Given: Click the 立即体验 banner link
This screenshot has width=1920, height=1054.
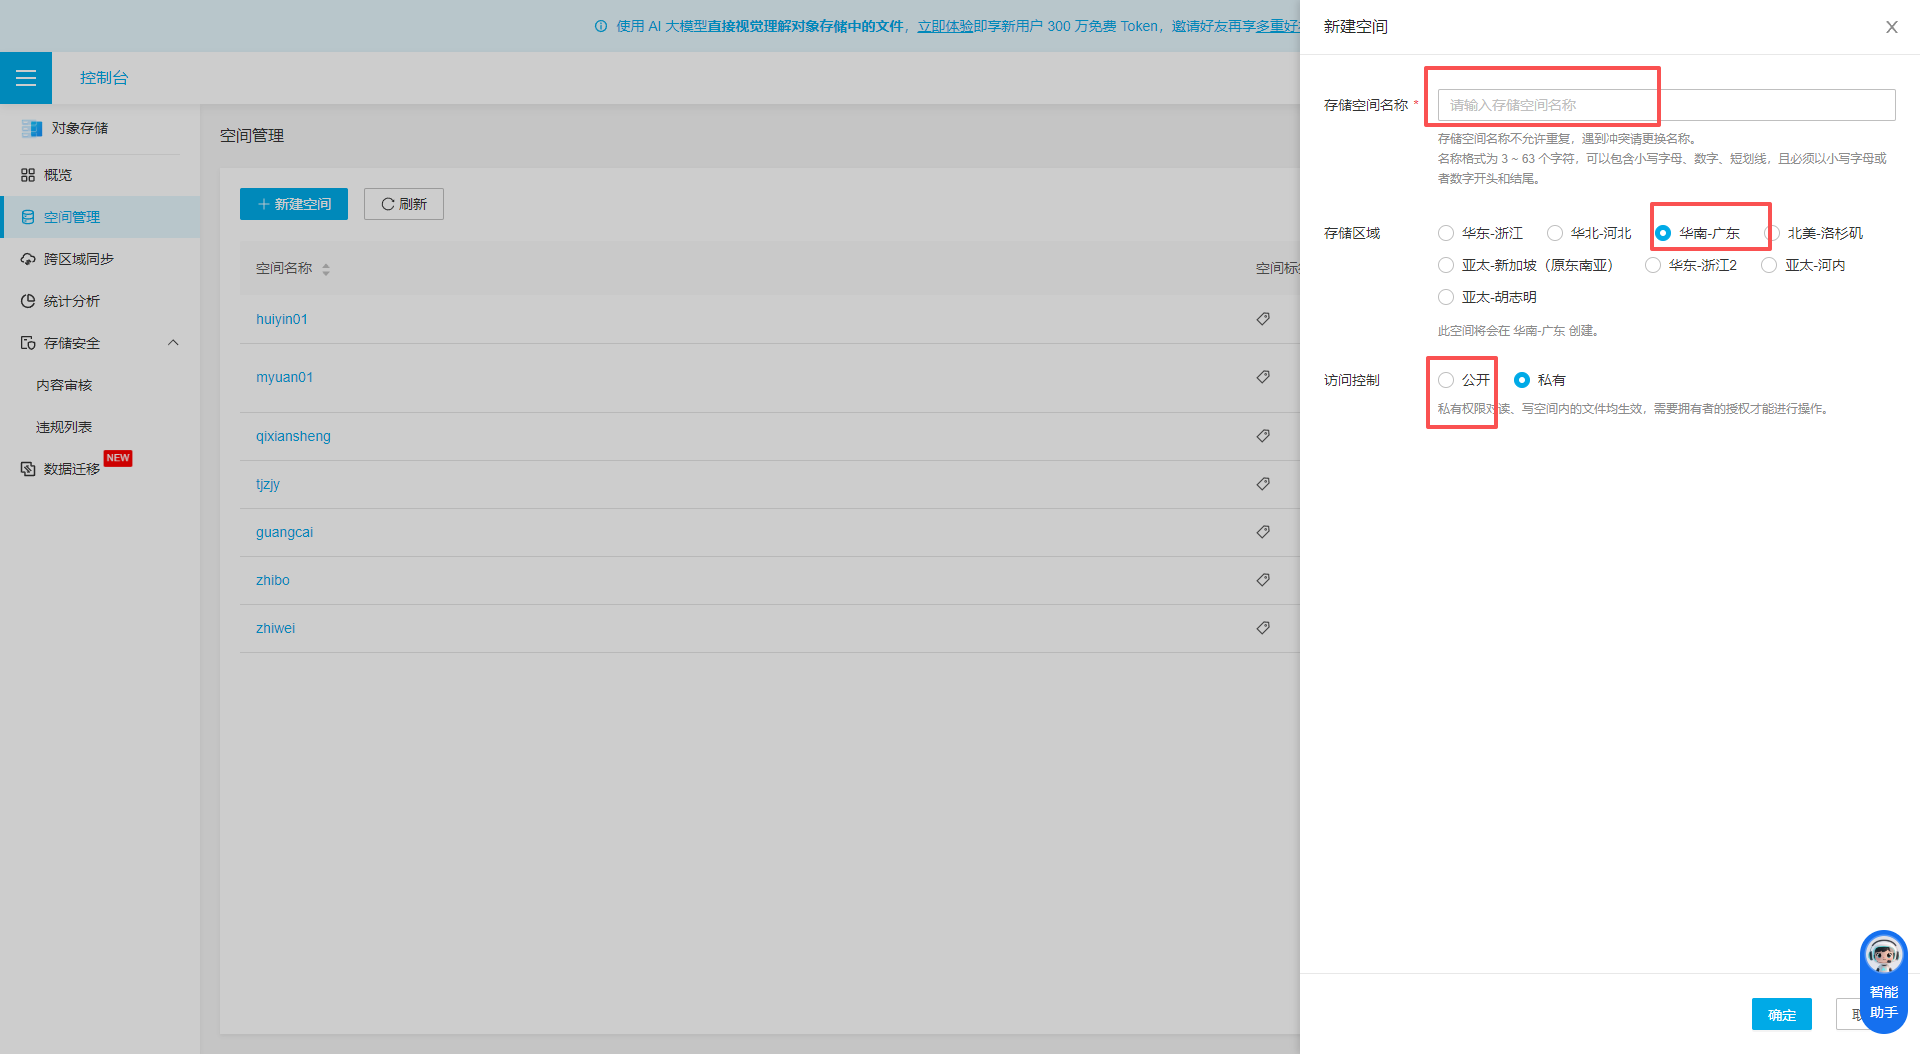Looking at the screenshot, I should point(945,26).
